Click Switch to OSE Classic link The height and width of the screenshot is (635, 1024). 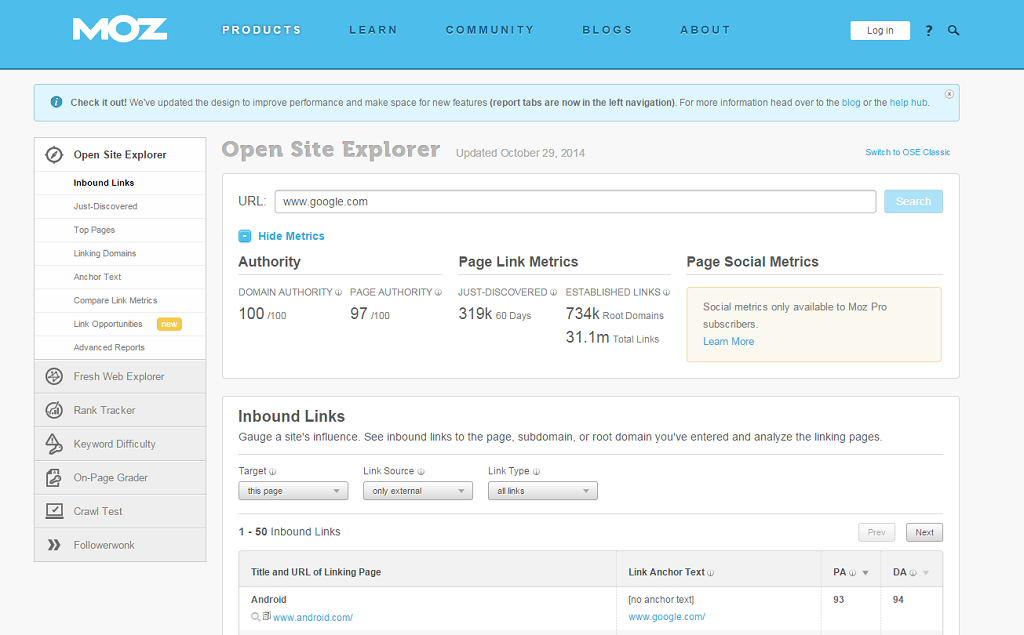coord(908,152)
